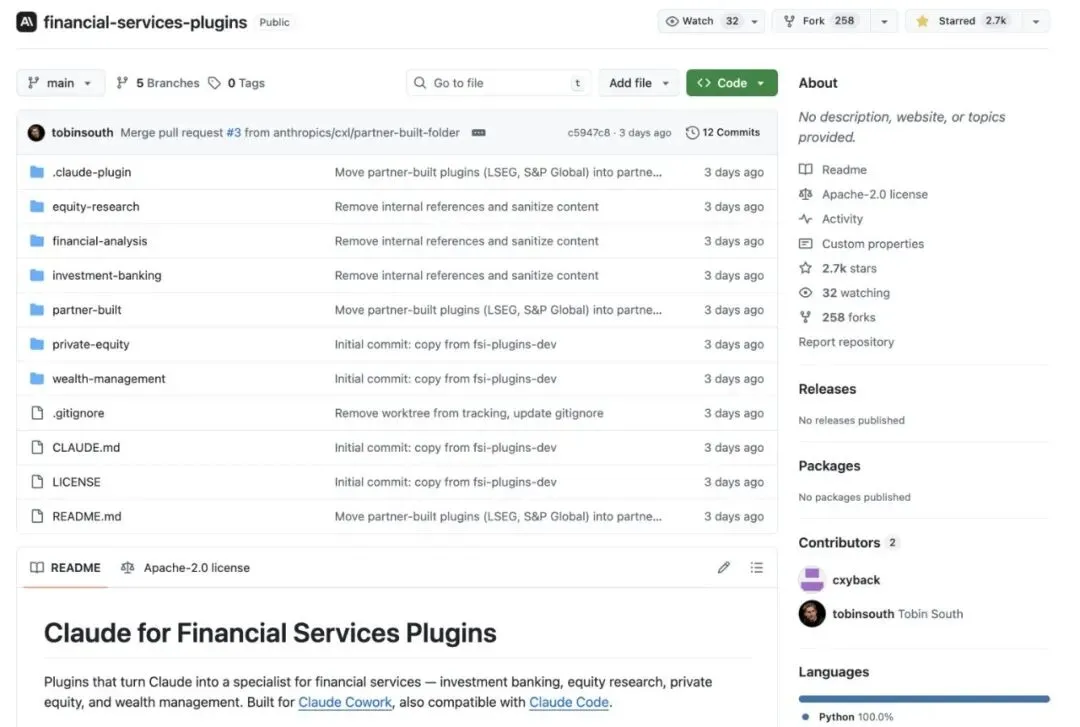Screen dimensions: 1080x727
Task: Click the cxyback contributor avatar
Action: [812, 580]
